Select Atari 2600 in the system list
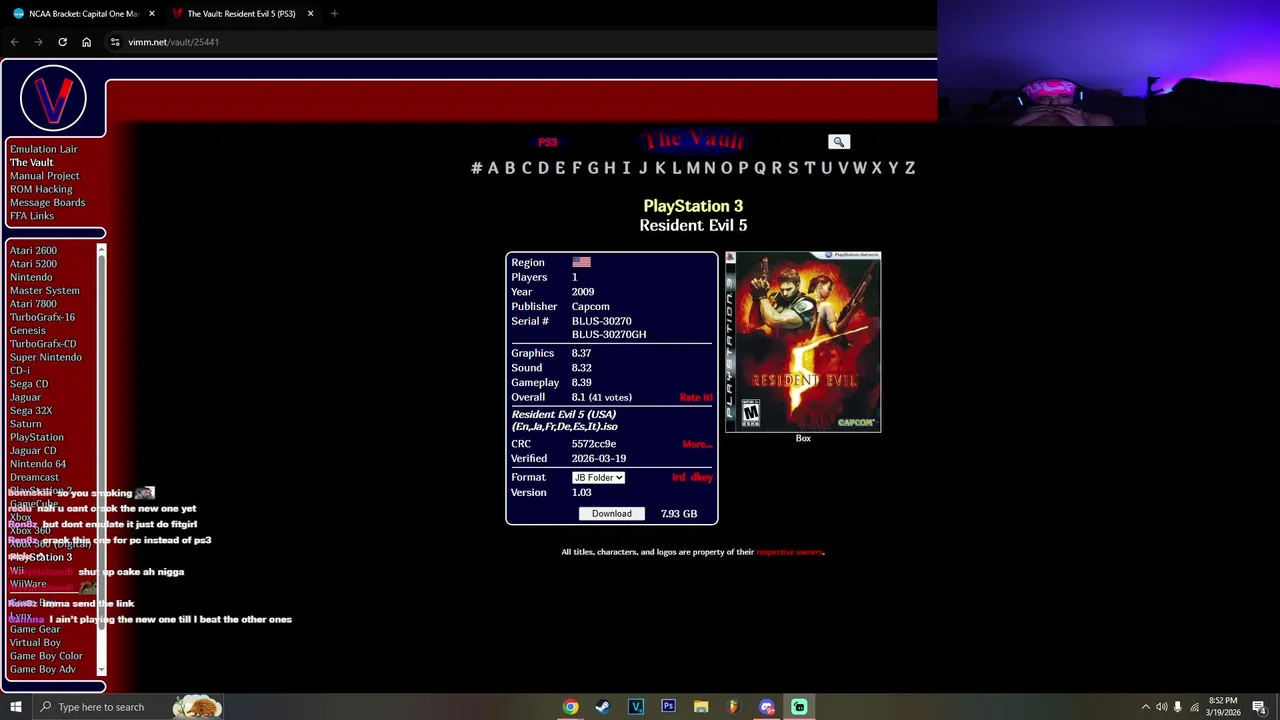 pyautogui.click(x=33, y=251)
